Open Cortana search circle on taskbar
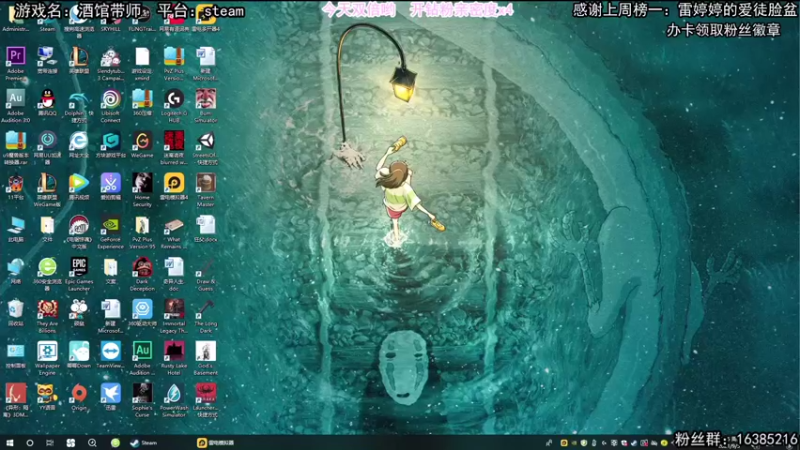The height and width of the screenshot is (450, 800). tap(30, 442)
